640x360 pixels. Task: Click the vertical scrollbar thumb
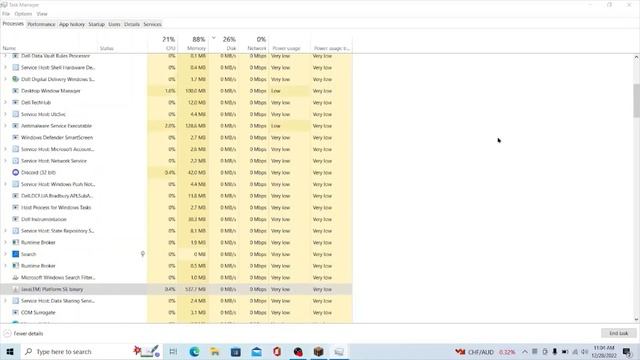(636, 100)
